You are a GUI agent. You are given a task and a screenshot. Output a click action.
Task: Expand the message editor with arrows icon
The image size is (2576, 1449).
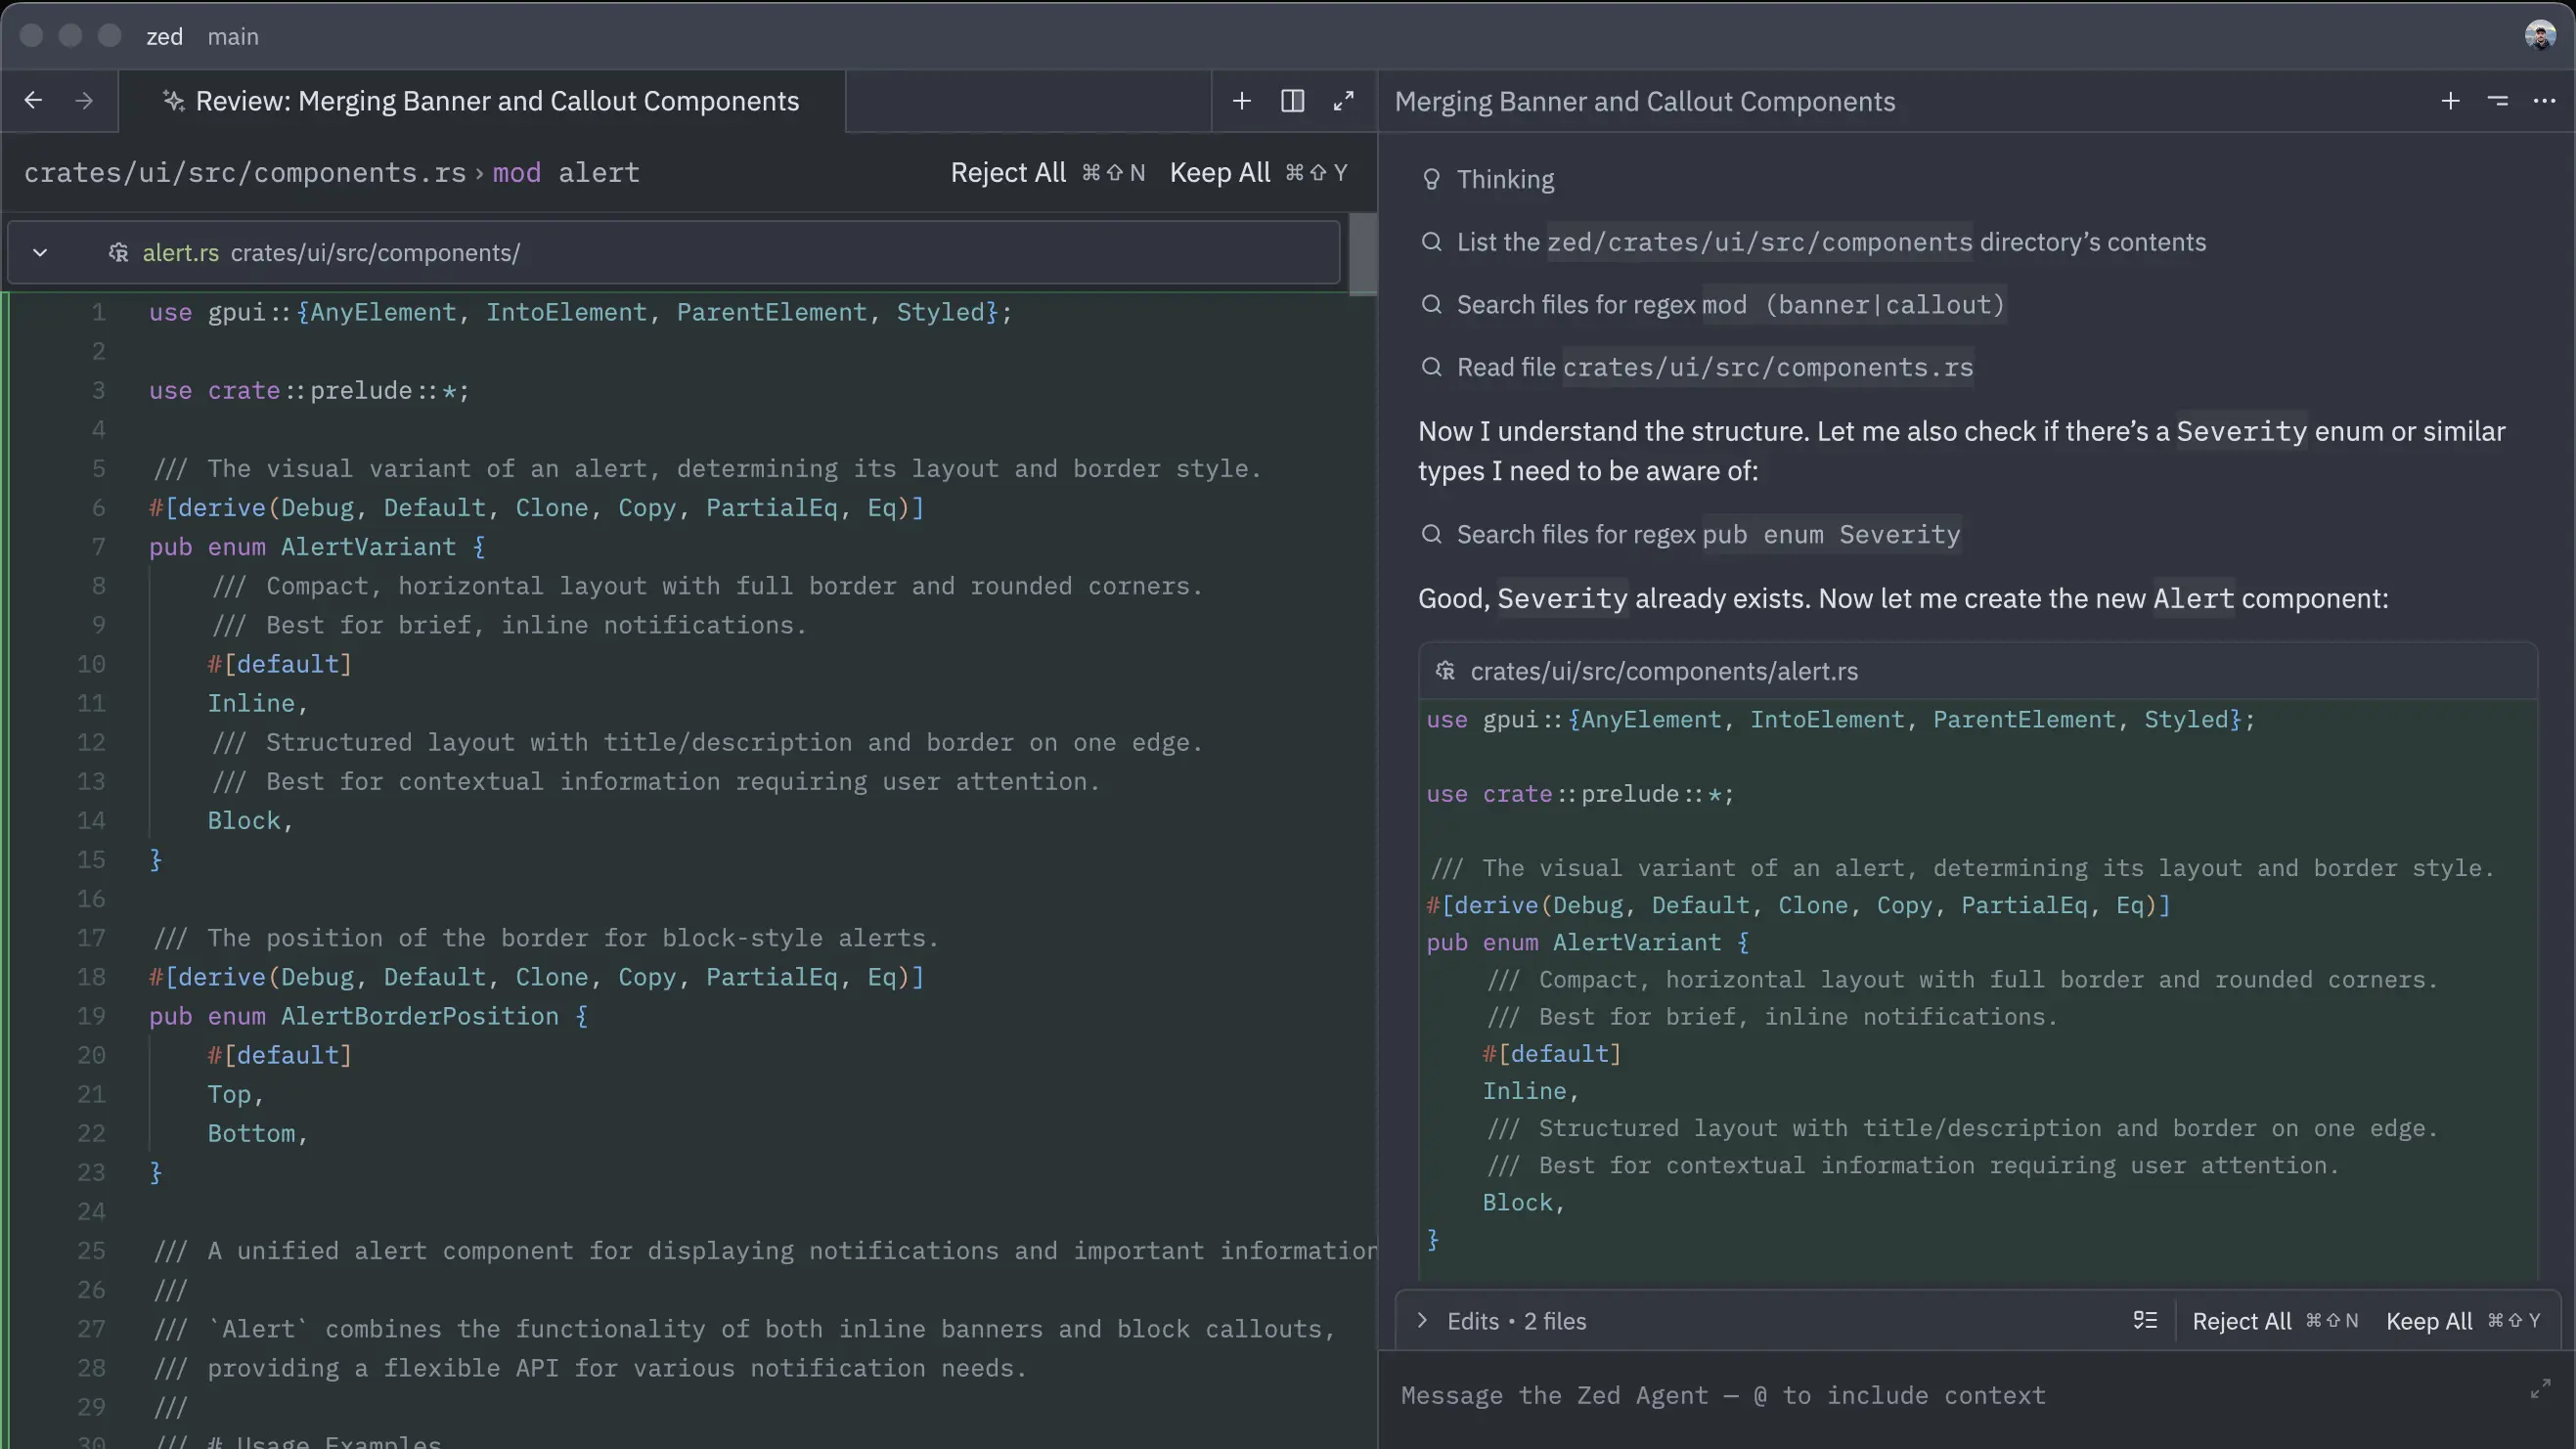pos(2540,1389)
